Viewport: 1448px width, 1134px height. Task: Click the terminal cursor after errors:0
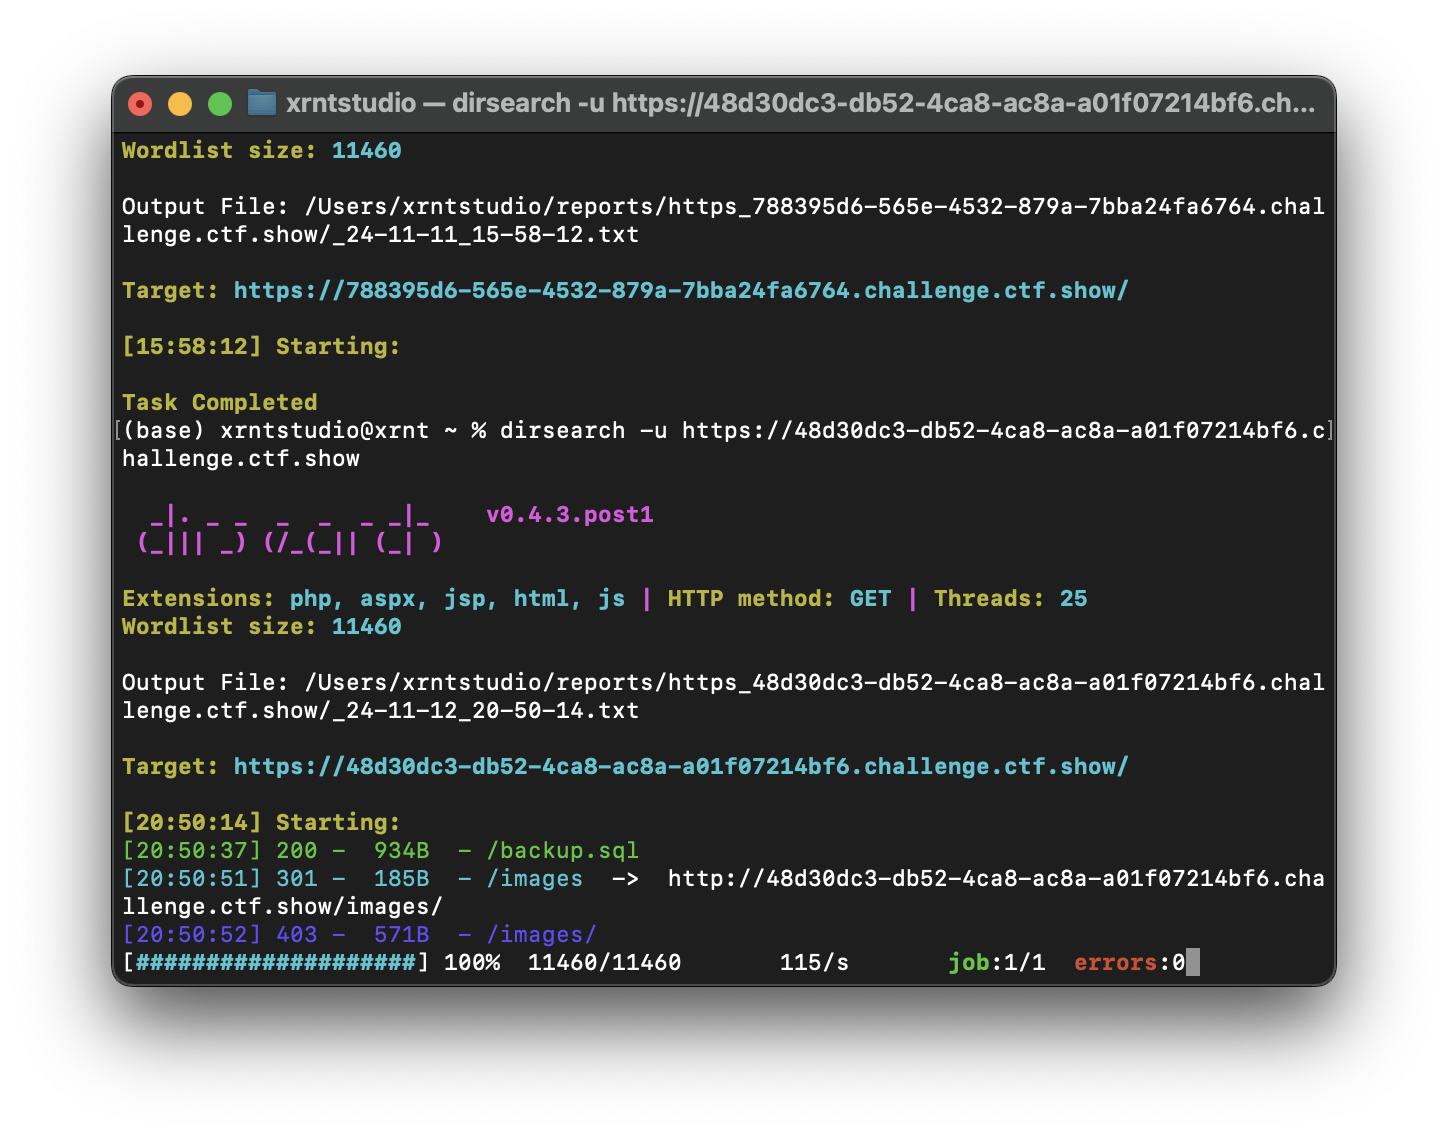pos(1192,963)
